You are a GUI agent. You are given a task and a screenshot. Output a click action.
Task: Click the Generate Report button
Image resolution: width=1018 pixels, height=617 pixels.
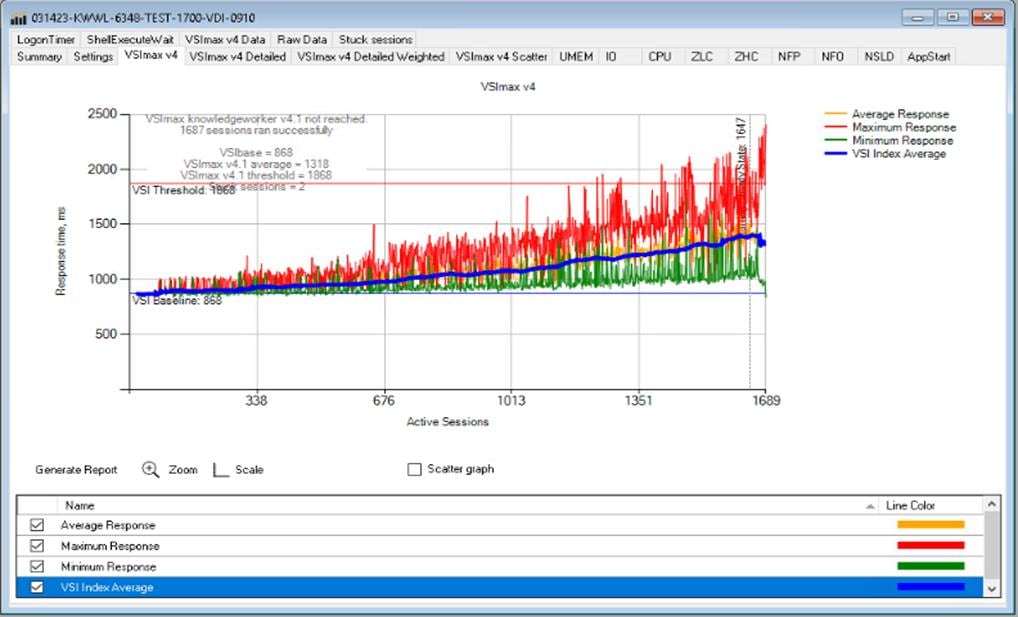[x=76, y=469]
